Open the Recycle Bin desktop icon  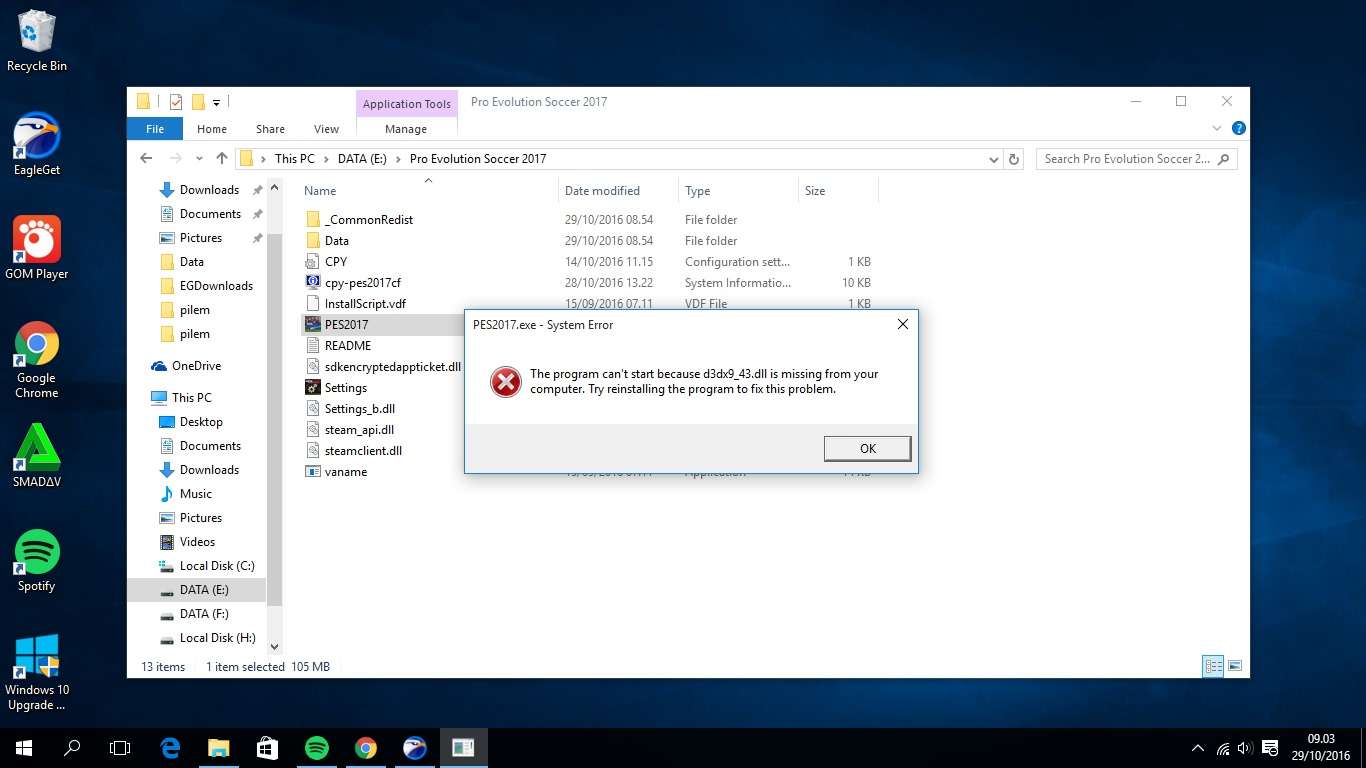(x=36, y=41)
